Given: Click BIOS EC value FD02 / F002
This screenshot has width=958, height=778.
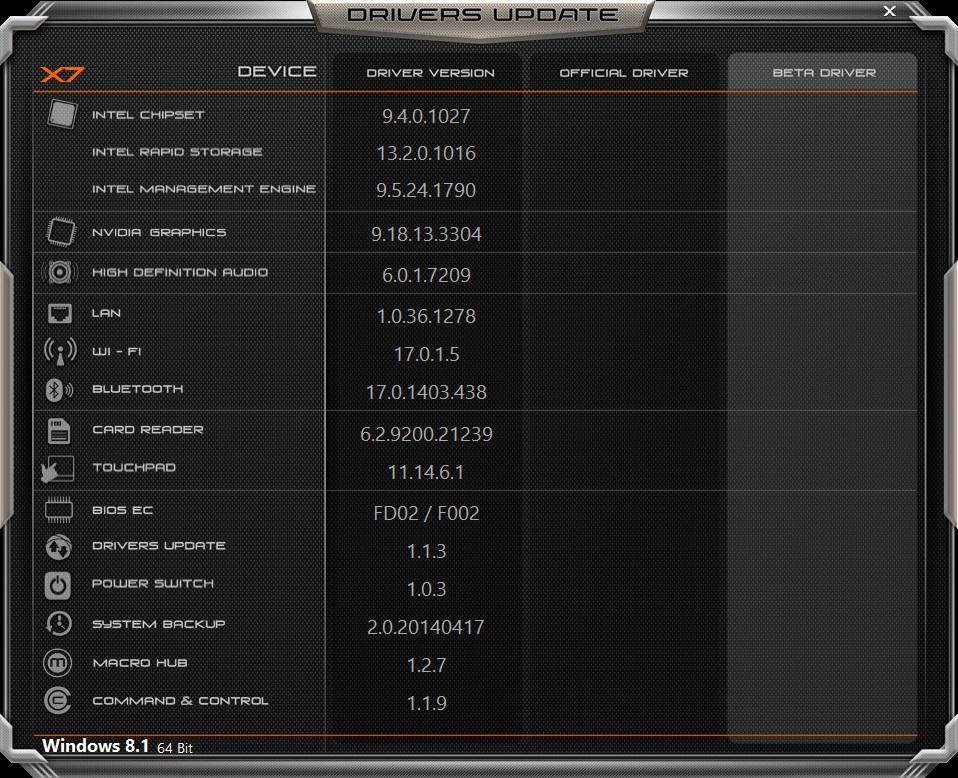Looking at the screenshot, I should pos(426,513).
